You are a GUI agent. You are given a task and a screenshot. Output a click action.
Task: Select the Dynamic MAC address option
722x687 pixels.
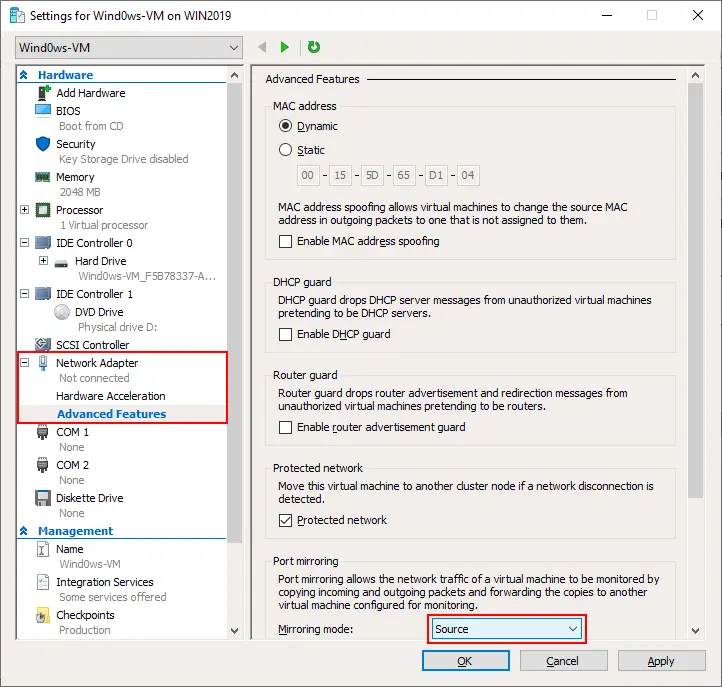click(x=285, y=126)
